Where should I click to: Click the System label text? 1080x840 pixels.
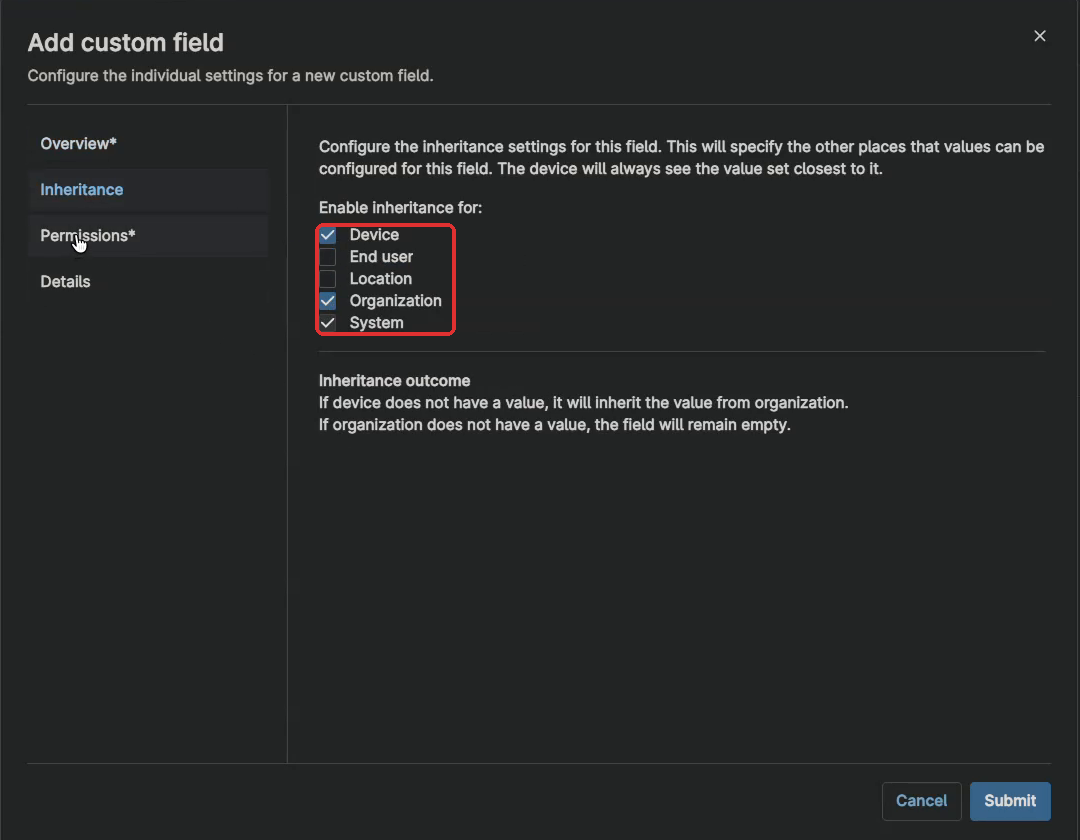pyautogui.click(x=376, y=323)
